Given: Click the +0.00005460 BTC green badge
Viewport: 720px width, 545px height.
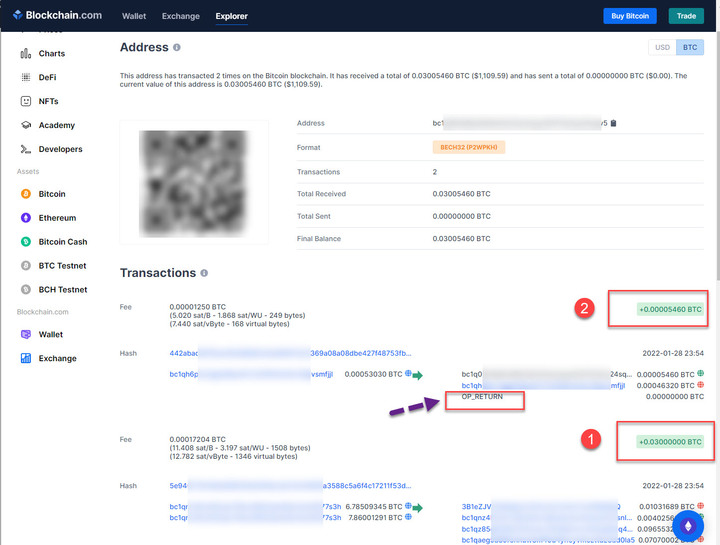Looking at the screenshot, I should [670, 309].
